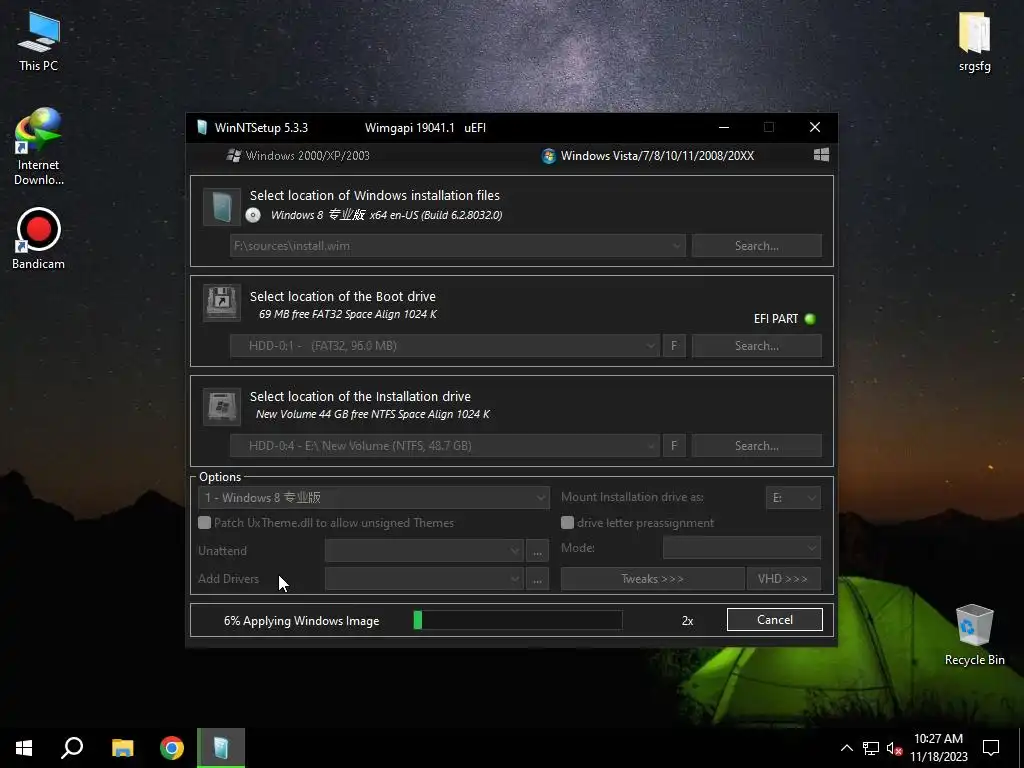Open the Unattend dropdown

tap(424, 551)
